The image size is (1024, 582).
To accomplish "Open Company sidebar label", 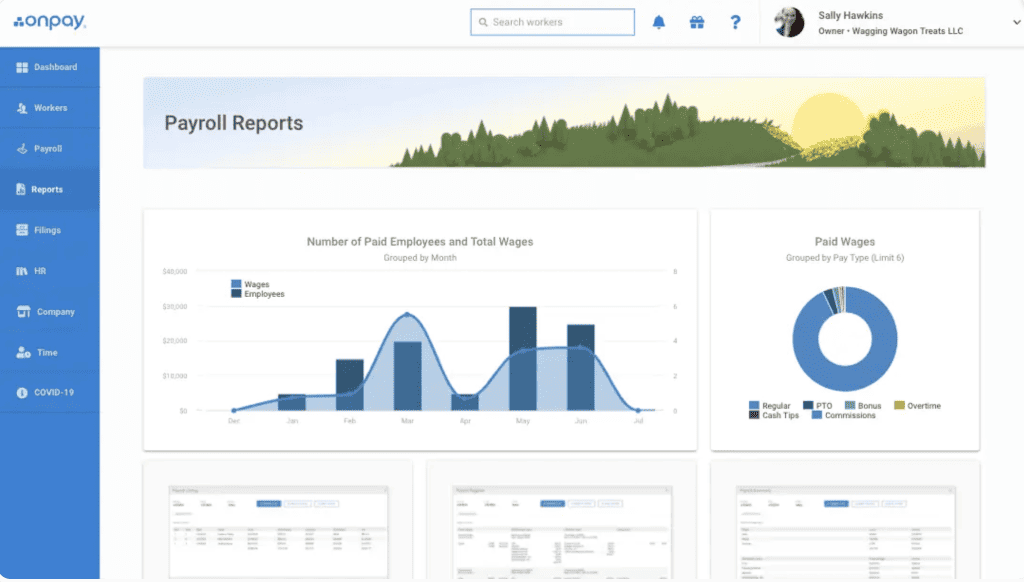I will coord(56,312).
